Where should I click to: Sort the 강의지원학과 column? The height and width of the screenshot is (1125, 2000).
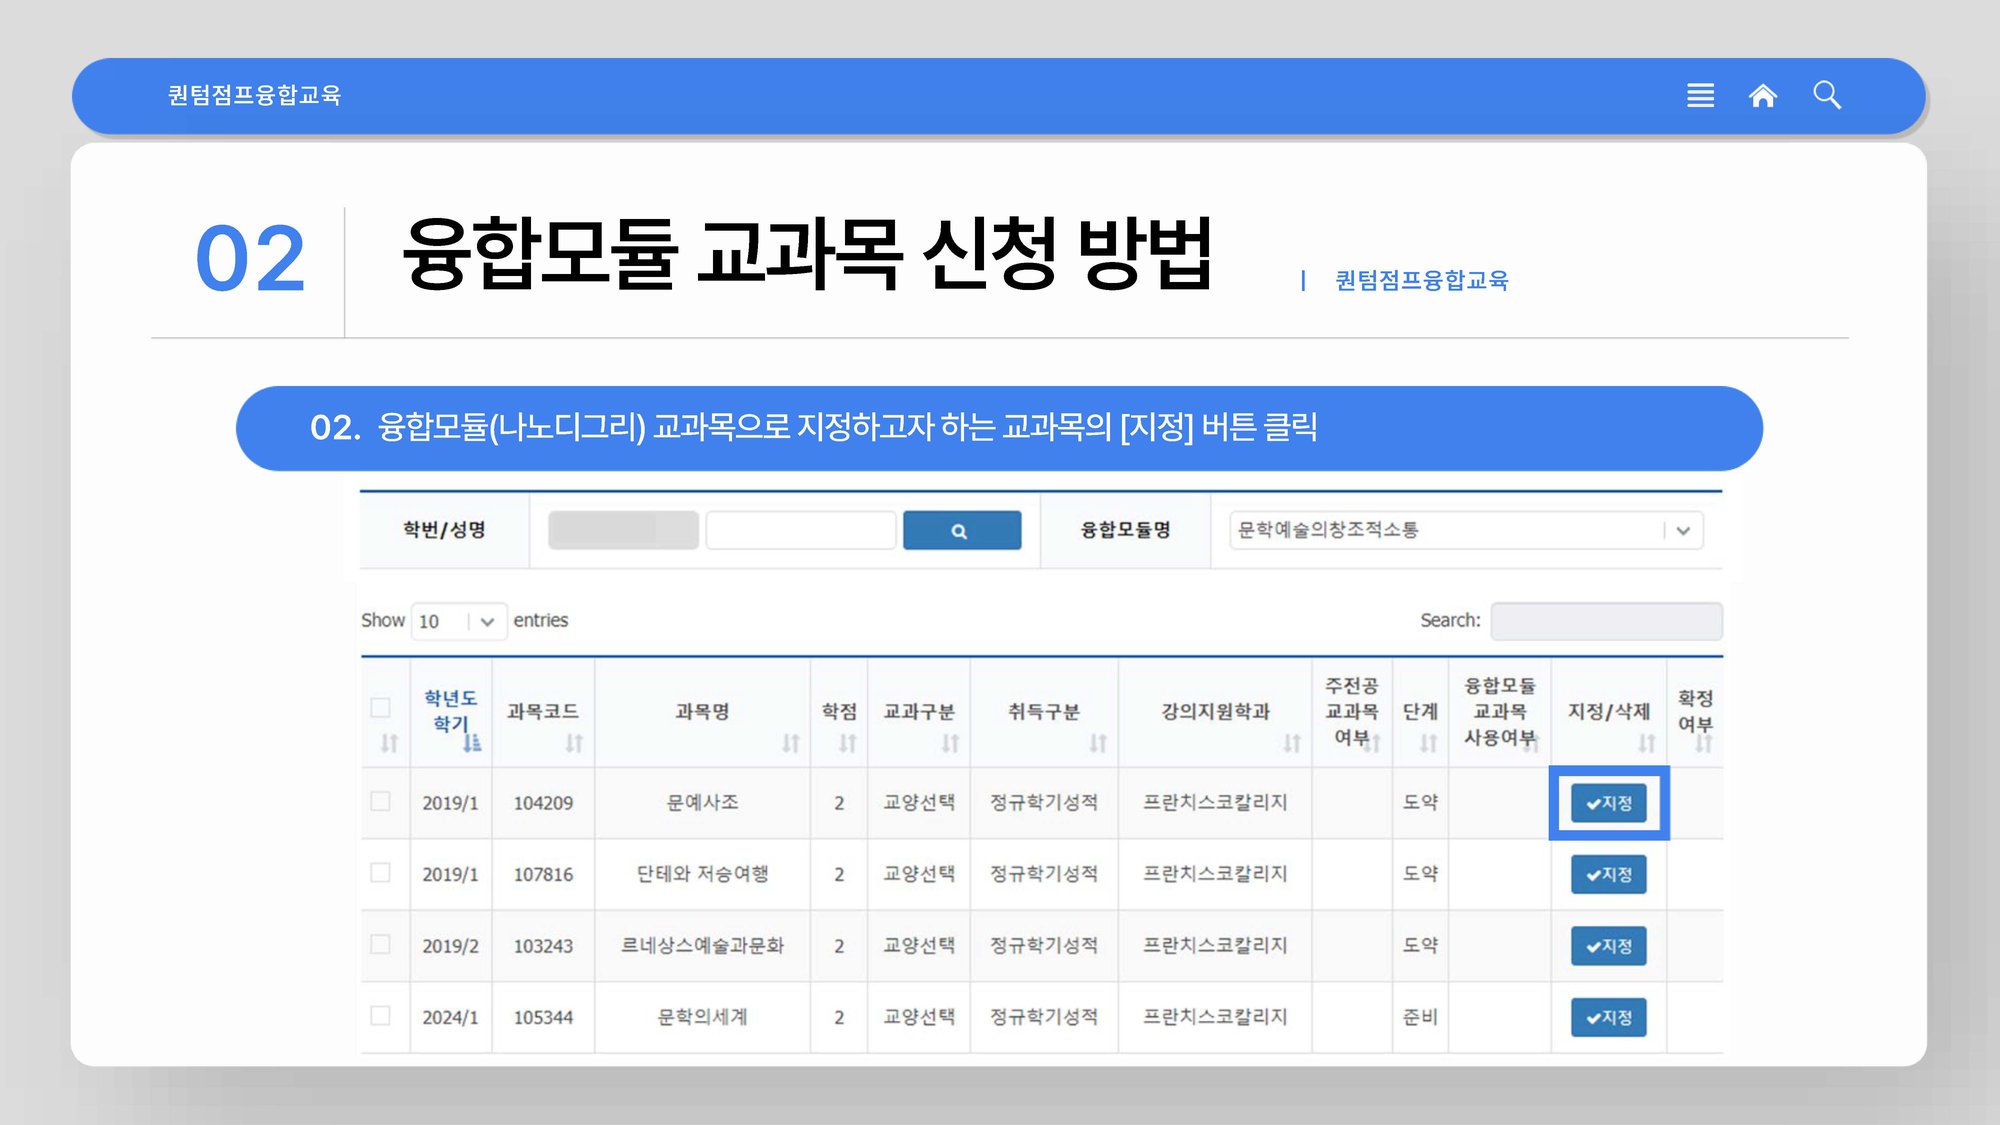1291,743
